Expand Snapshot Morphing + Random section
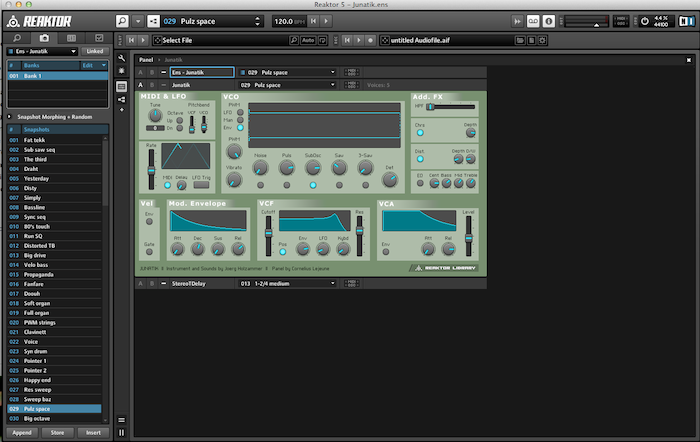This screenshot has width=700, height=442. [x=9, y=117]
